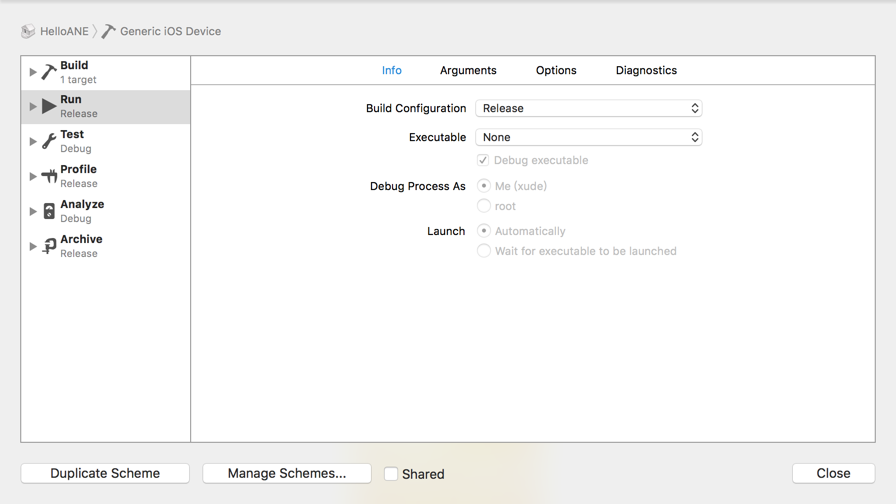Click the Archive action icon
The height and width of the screenshot is (504, 896).
pyautogui.click(x=49, y=246)
